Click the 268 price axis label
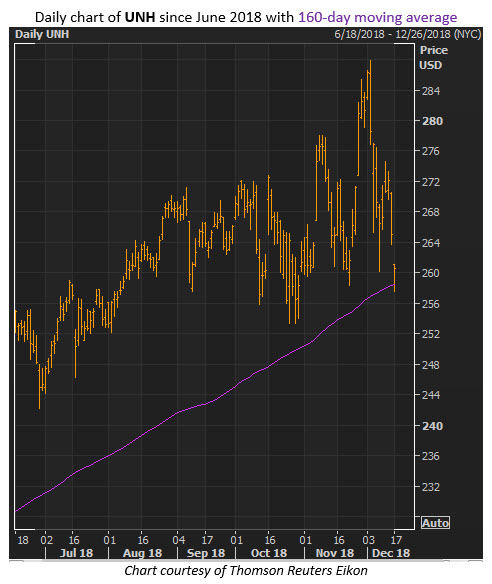 coord(431,212)
